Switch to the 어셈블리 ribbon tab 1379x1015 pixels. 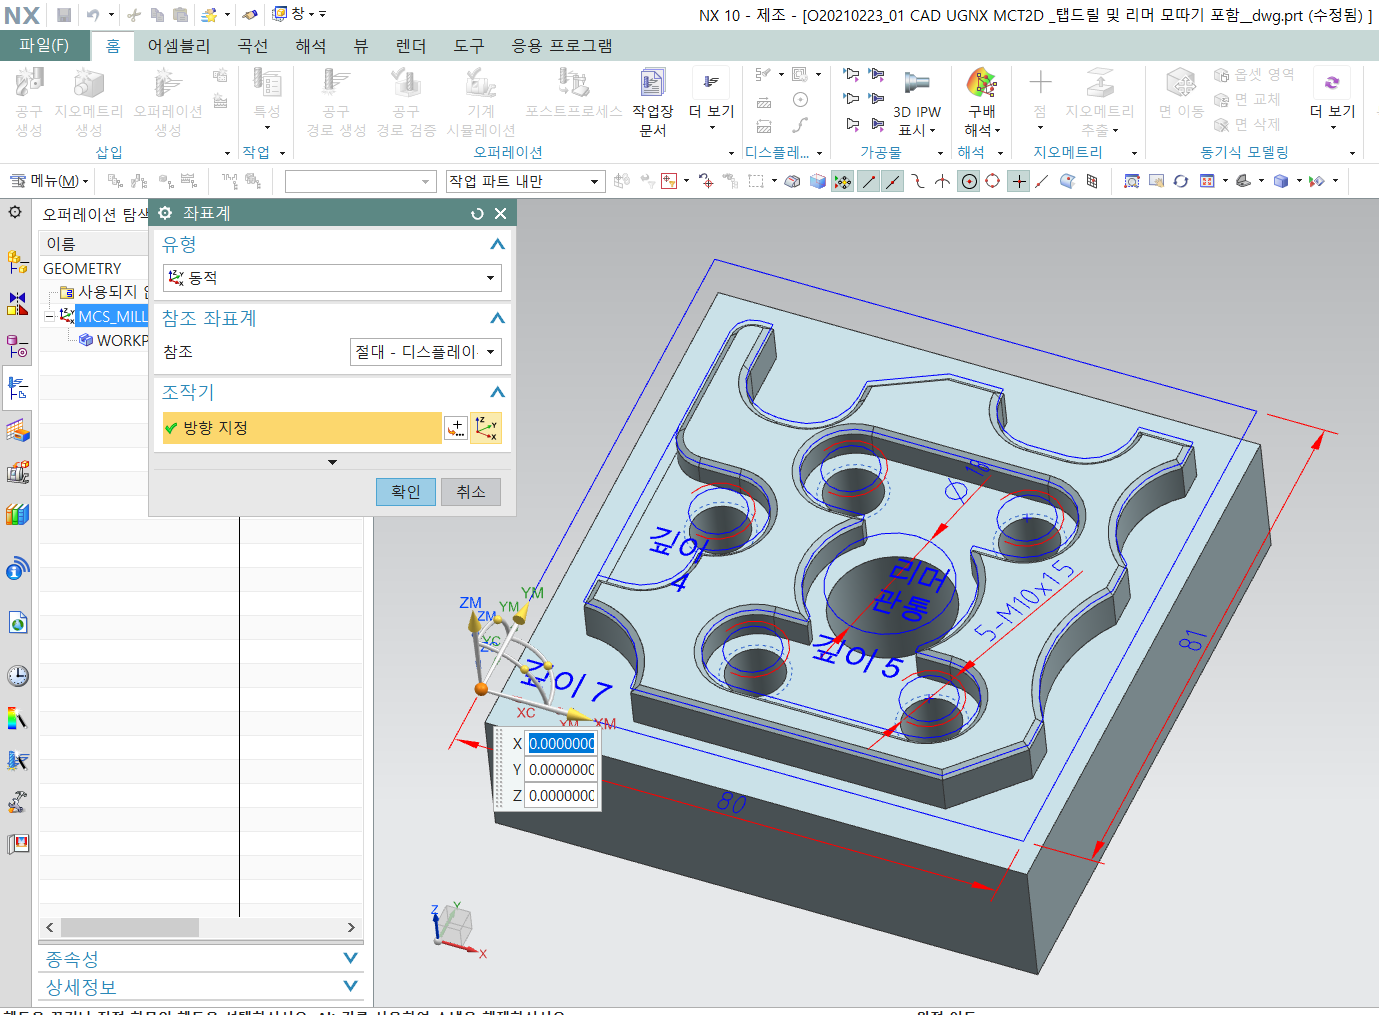(179, 46)
